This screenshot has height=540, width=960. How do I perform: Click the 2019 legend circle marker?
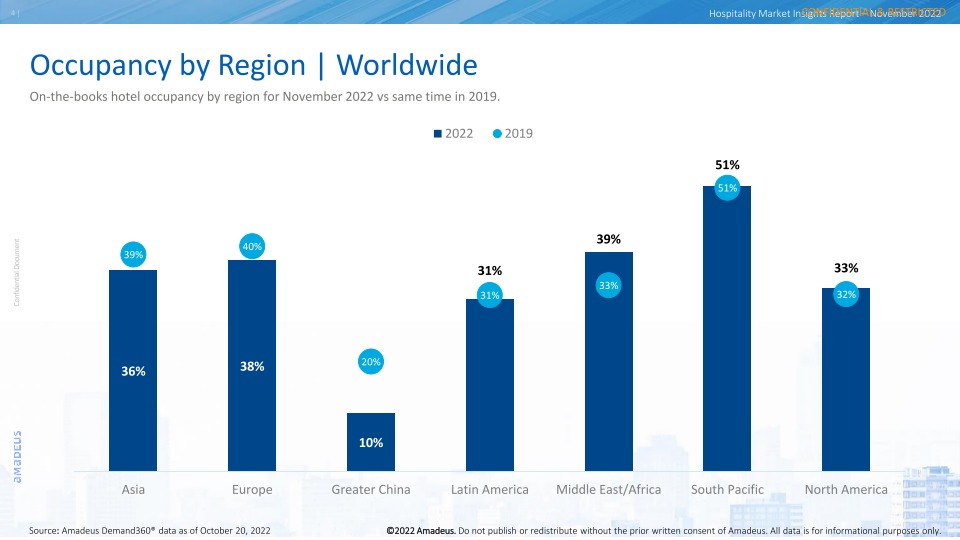497,133
